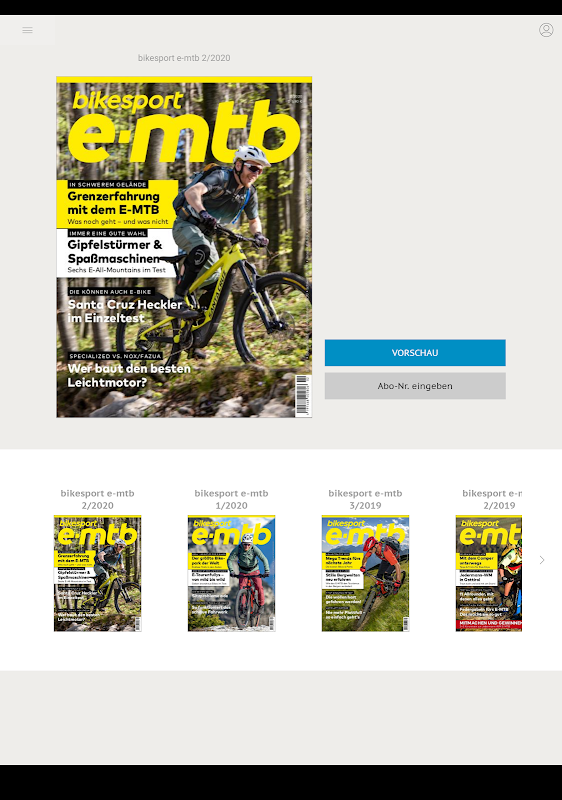Click the barcode on the large cover
Viewport: 562px width, 800px height.
pos(303,395)
